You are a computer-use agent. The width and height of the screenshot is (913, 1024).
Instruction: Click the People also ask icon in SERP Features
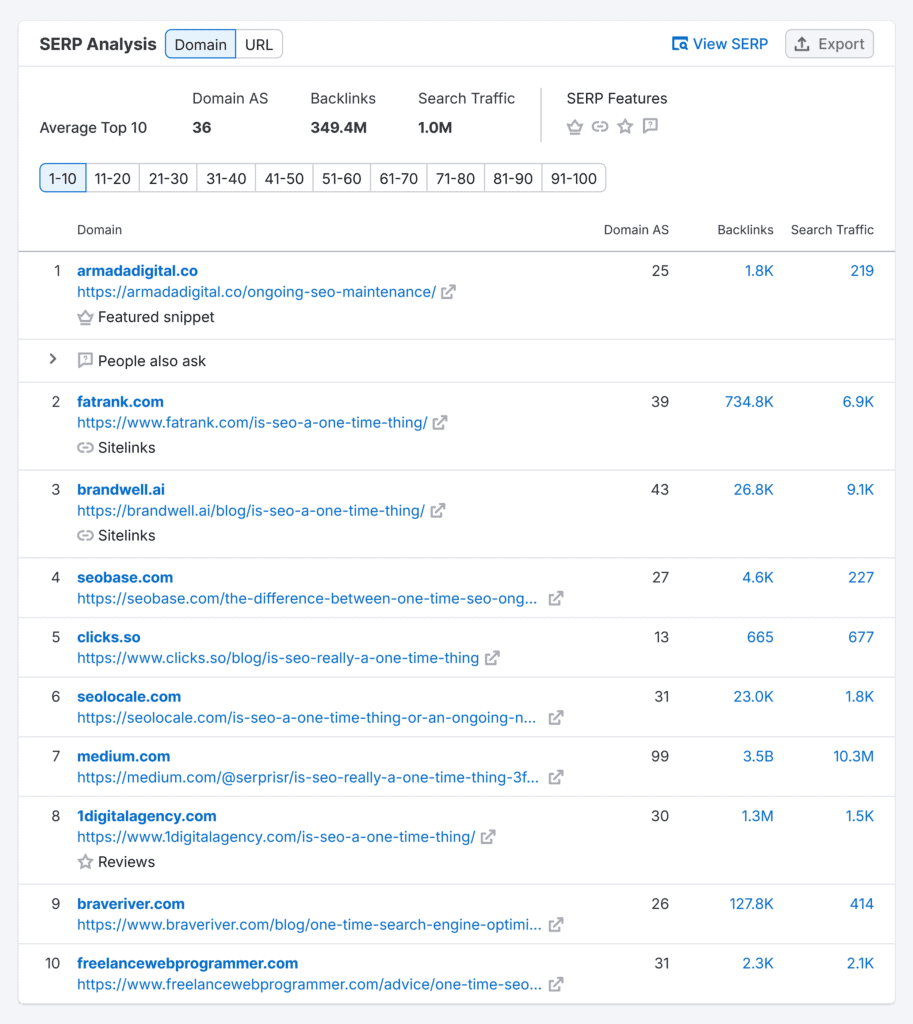[650, 127]
